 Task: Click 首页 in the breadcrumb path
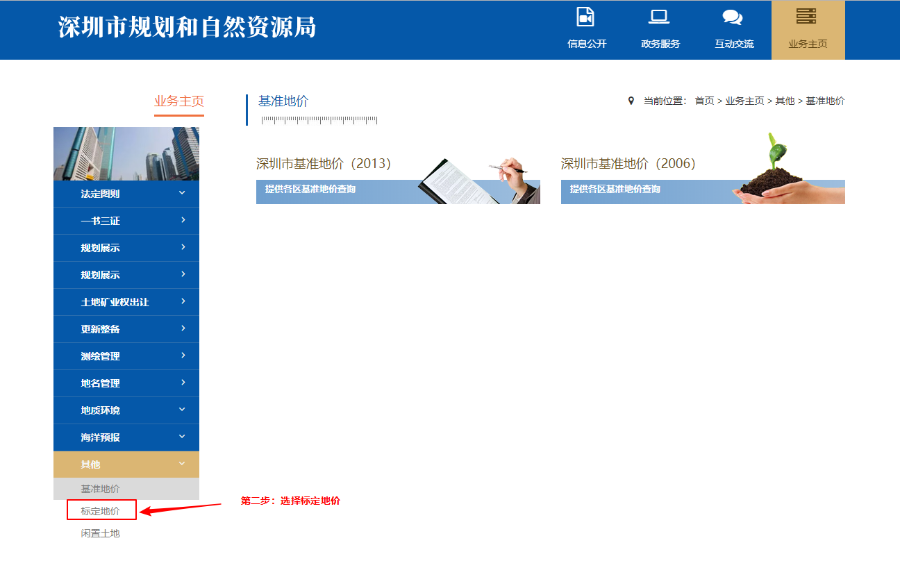point(704,101)
